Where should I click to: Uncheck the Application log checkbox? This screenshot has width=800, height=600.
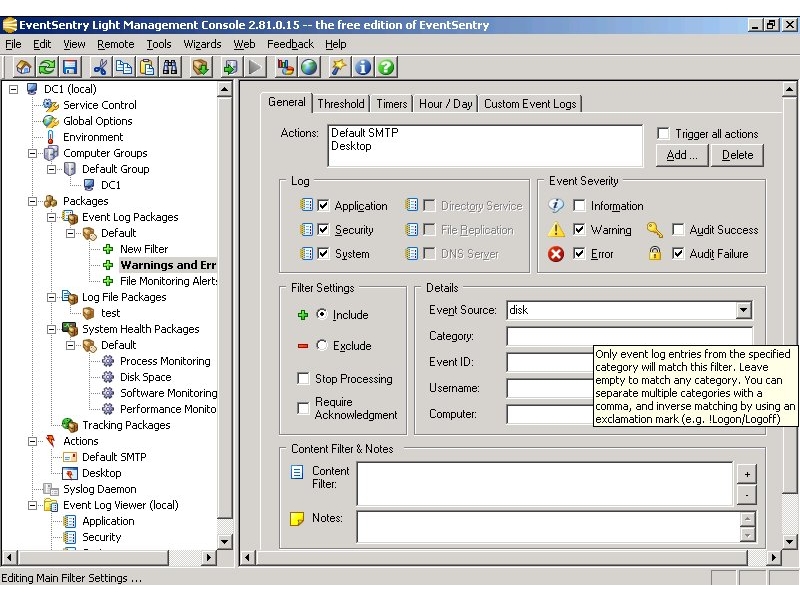(323, 206)
